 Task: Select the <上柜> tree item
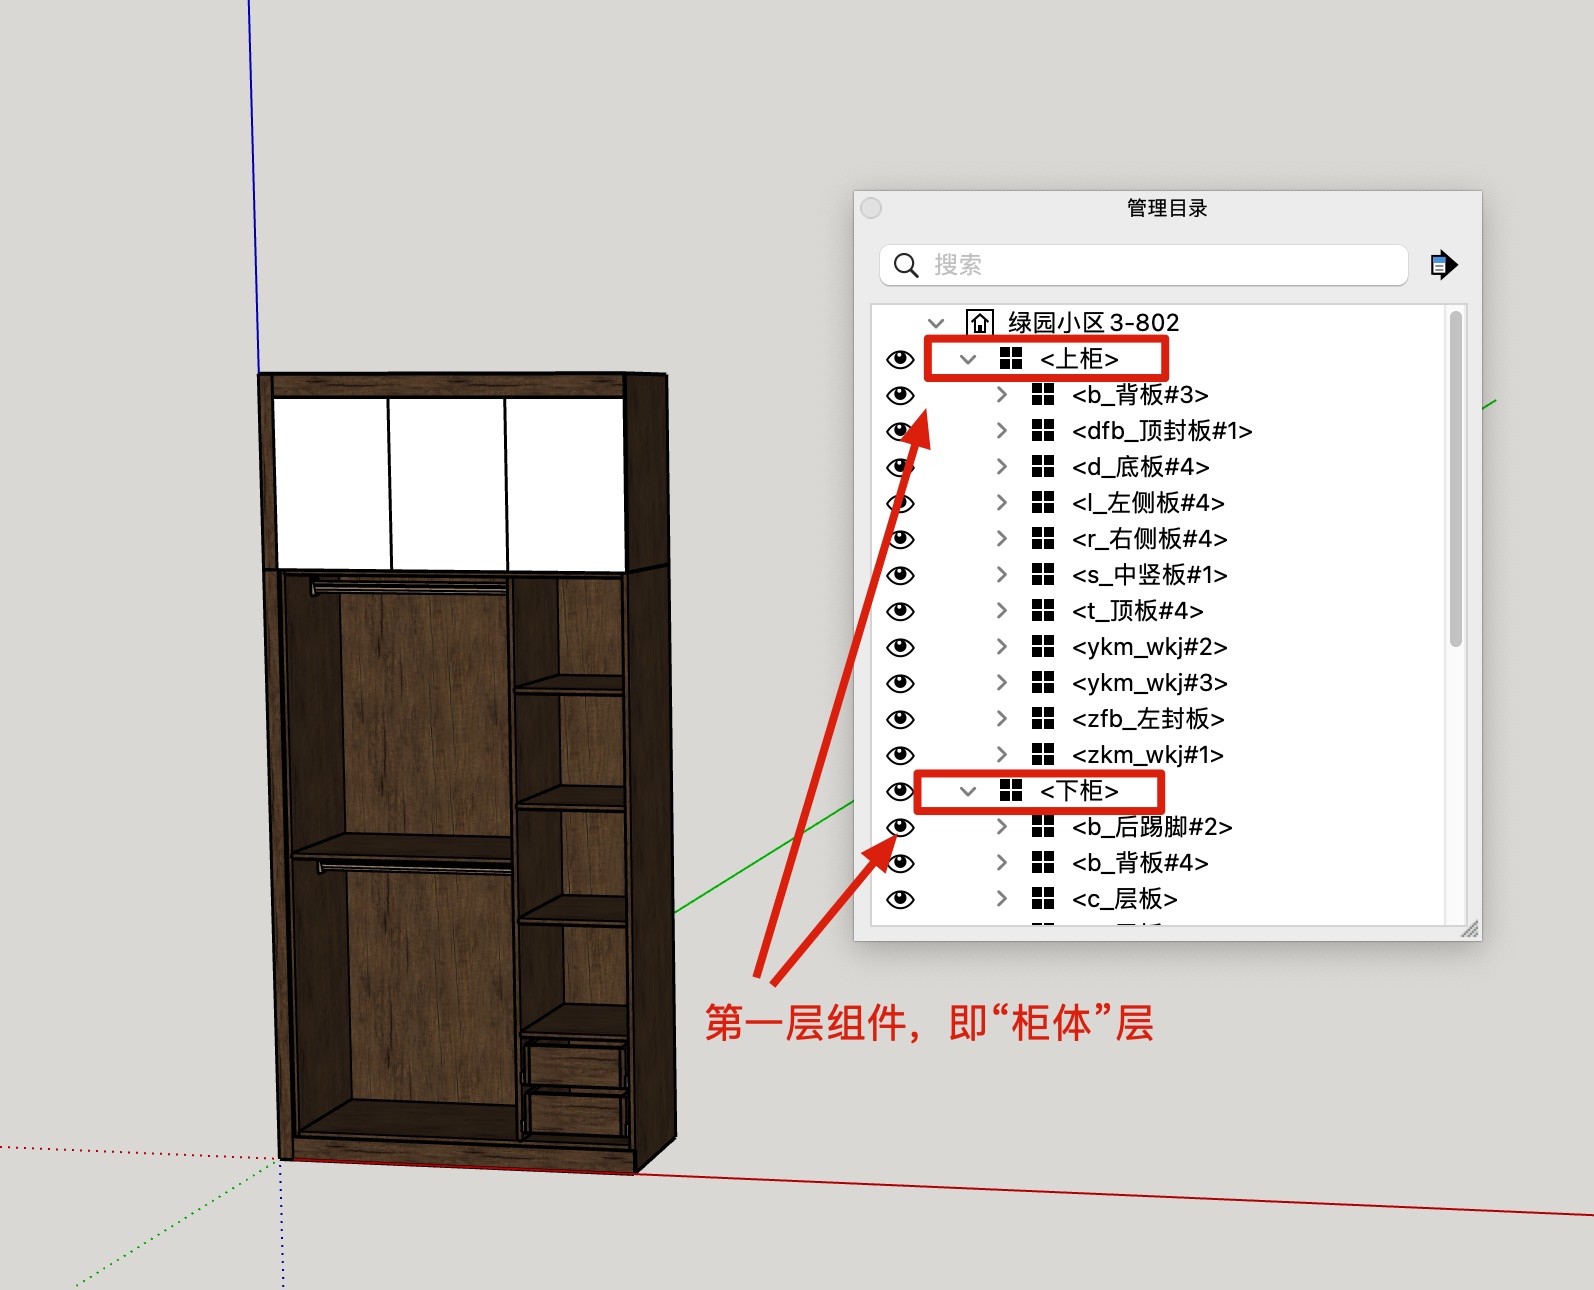(x=1079, y=359)
